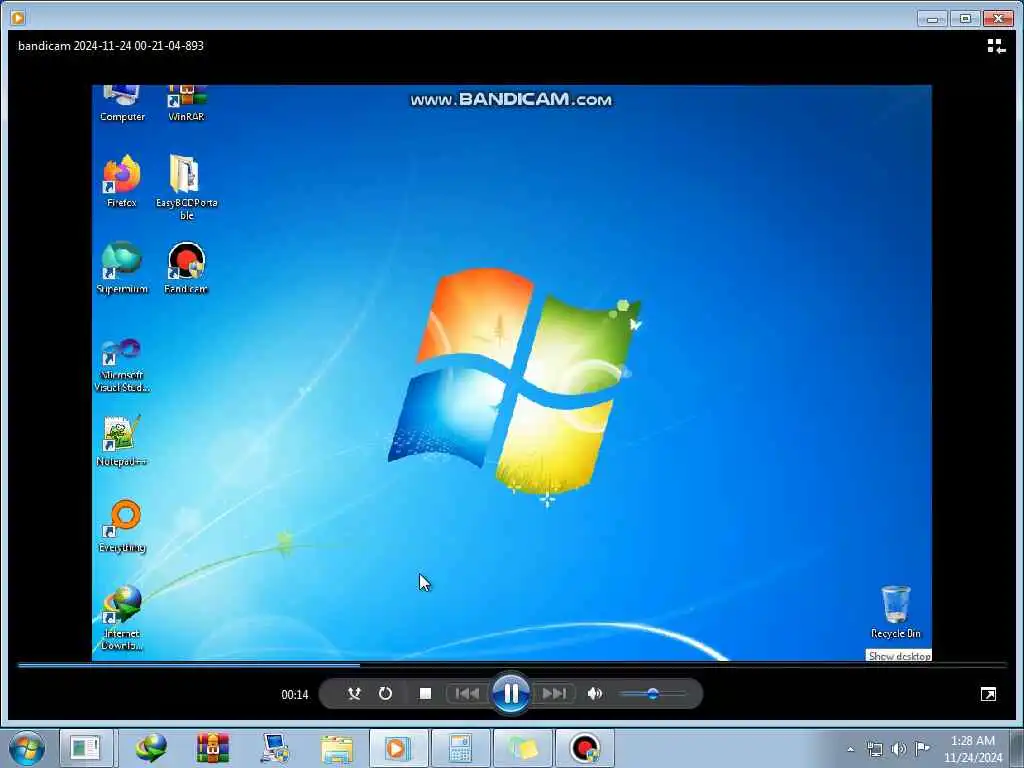The height and width of the screenshot is (768, 1024).
Task: Open the taskbar clock showing 1:28 AM
Action: point(973,749)
